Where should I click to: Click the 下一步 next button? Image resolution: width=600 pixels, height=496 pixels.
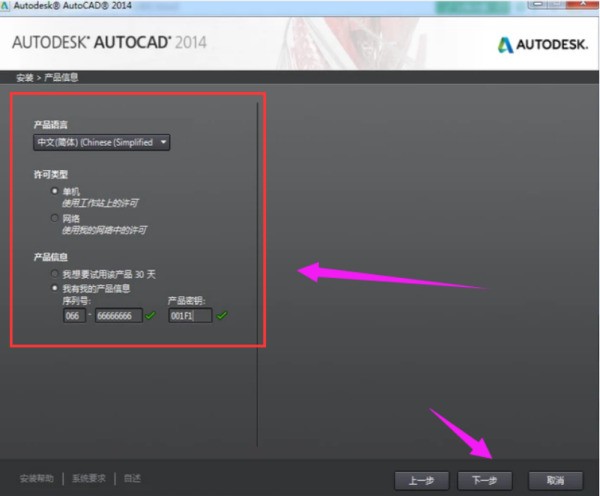point(485,478)
